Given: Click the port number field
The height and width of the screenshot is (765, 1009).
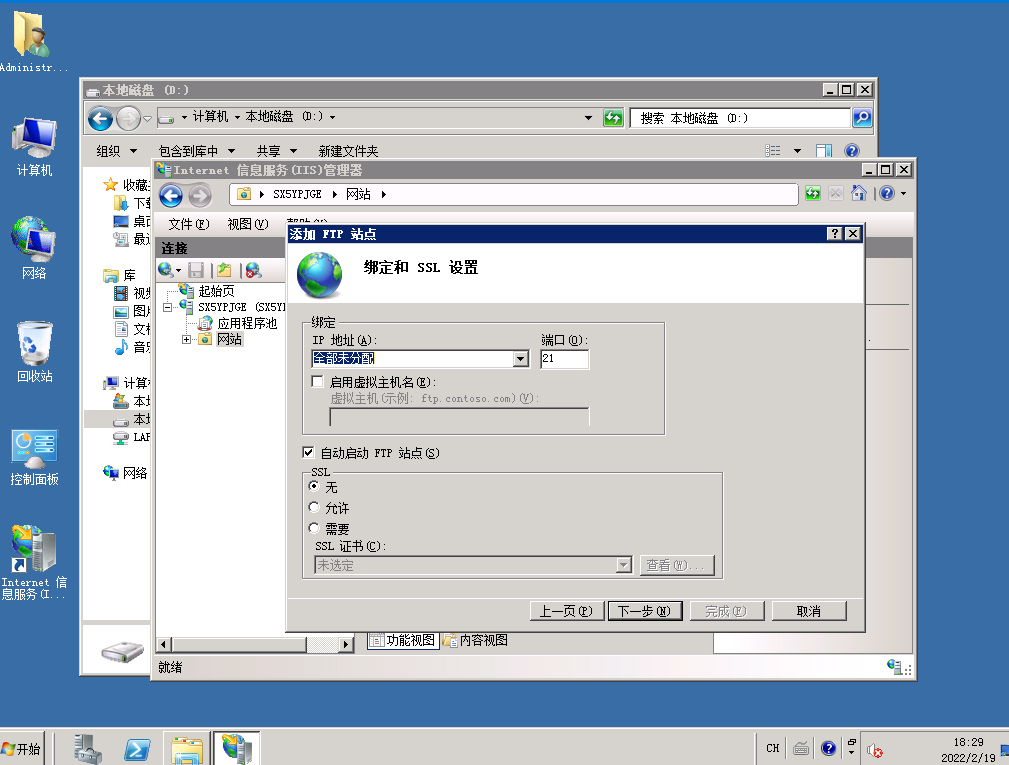Looking at the screenshot, I should click(564, 358).
